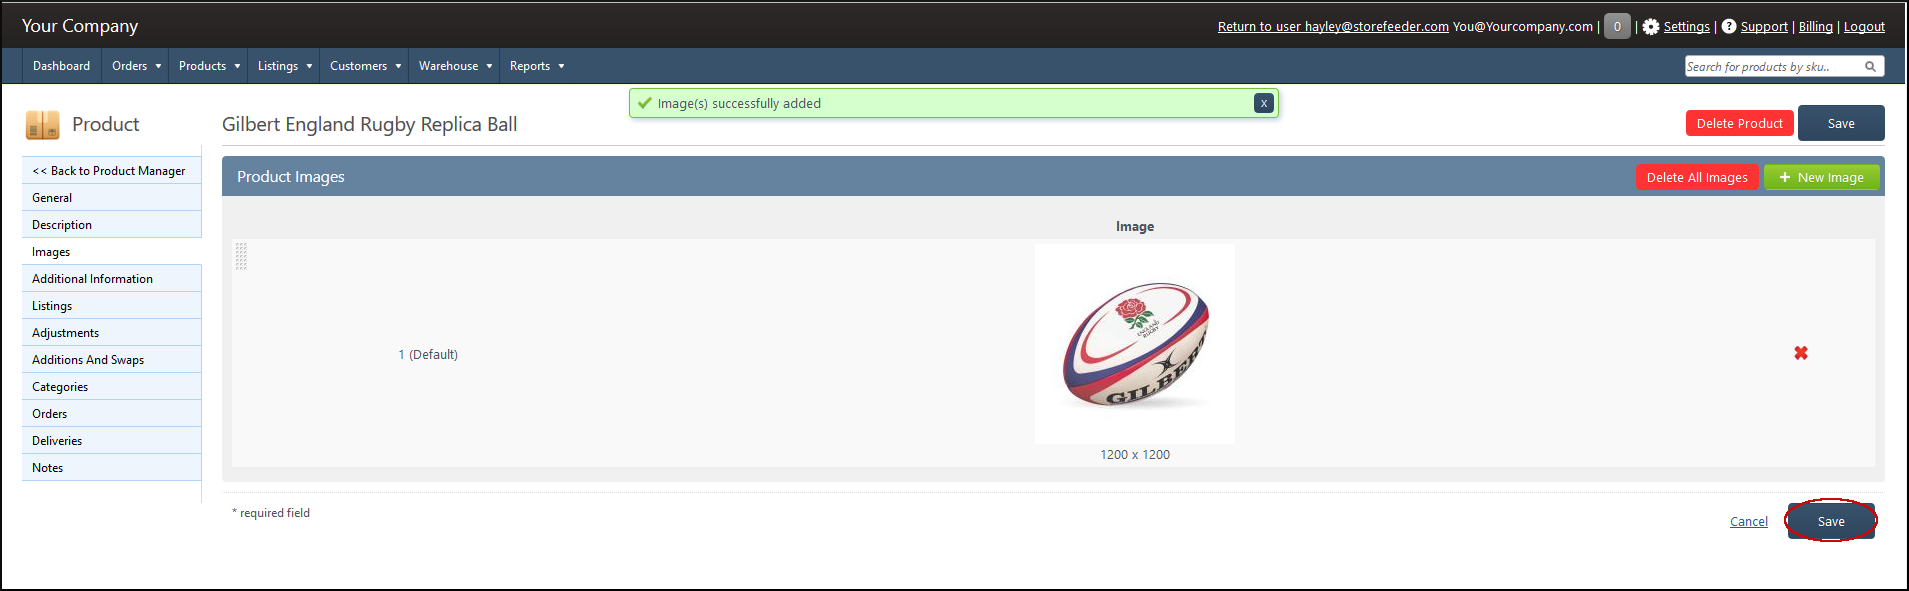The image size is (1909, 591).
Task: Open the Customers dropdown menu
Action: coord(365,66)
